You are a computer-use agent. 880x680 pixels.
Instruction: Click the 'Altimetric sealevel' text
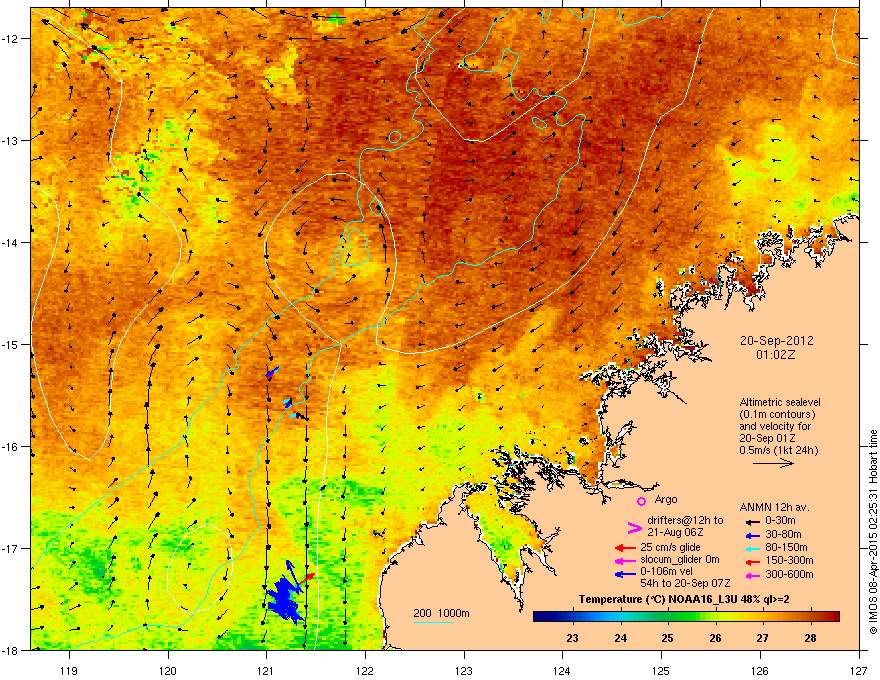tap(780, 402)
